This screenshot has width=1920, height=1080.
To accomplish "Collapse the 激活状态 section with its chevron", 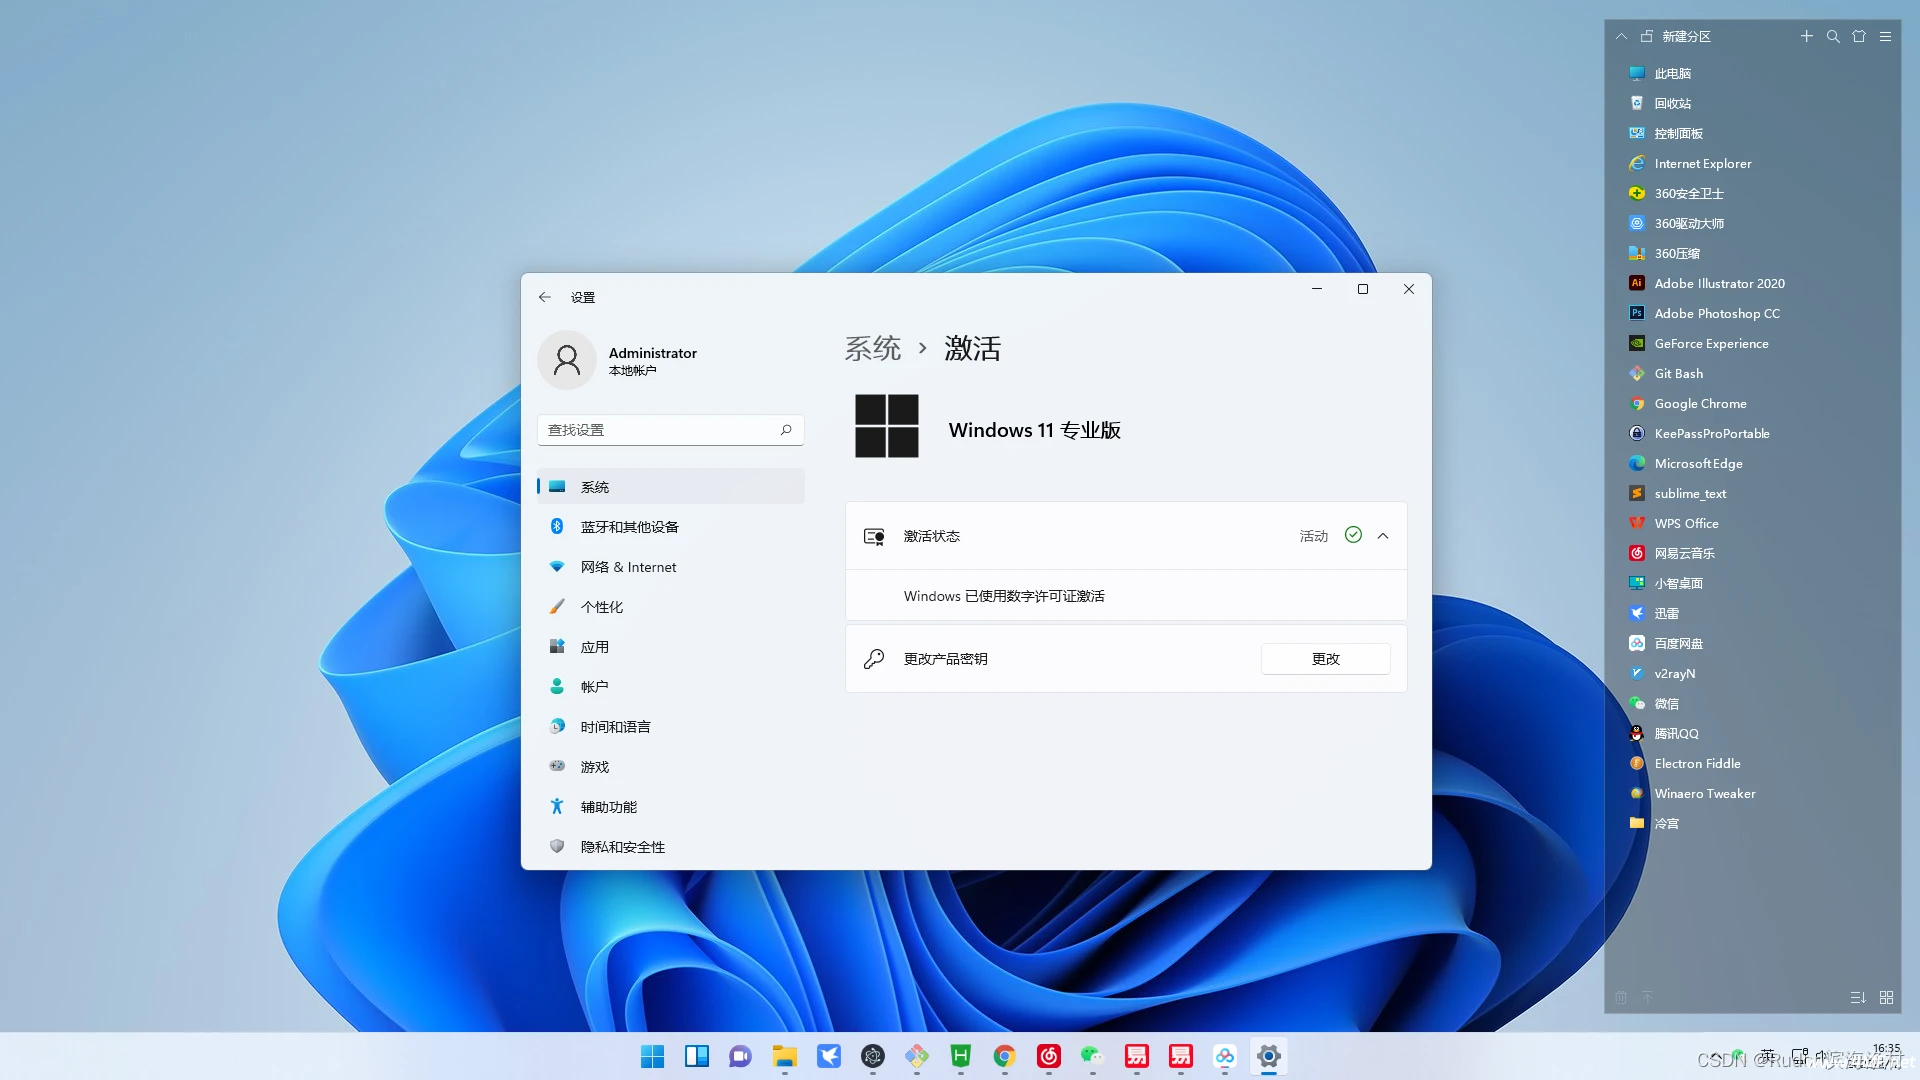I will click(1384, 535).
